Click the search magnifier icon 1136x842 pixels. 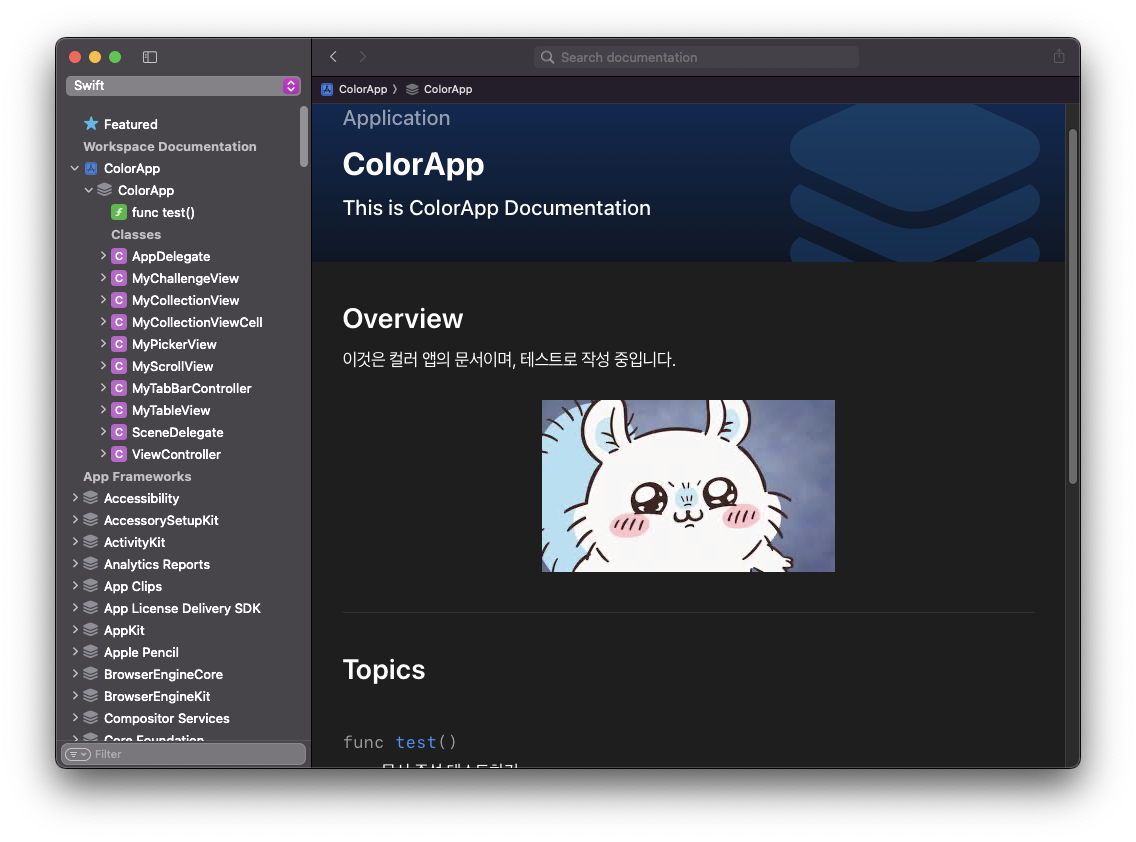coord(548,57)
